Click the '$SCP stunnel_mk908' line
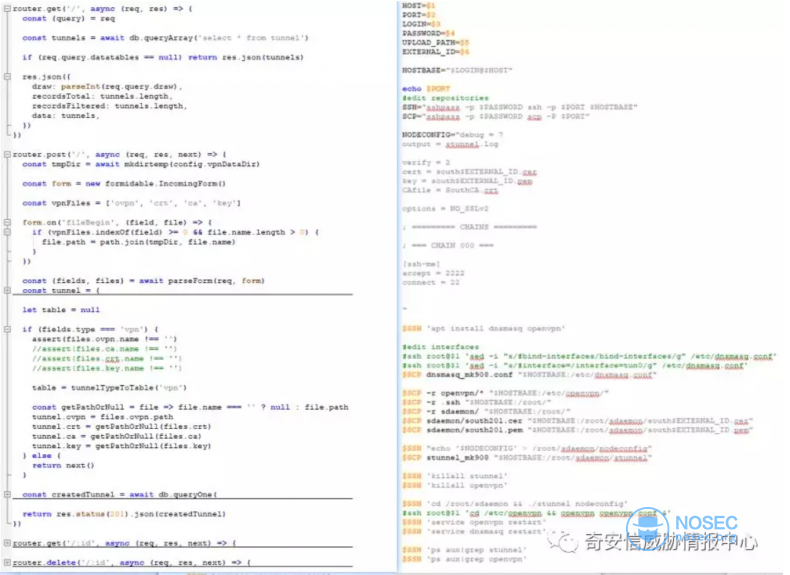Screen dimensions: 790x575 point(526,458)
